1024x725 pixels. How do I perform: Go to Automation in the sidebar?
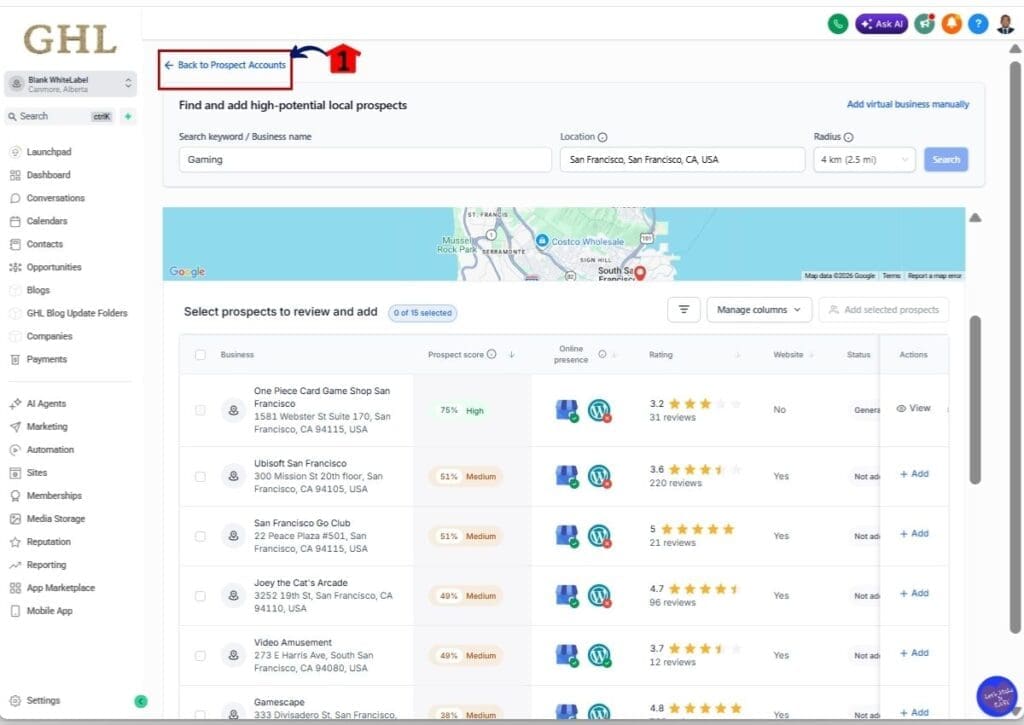50,450
